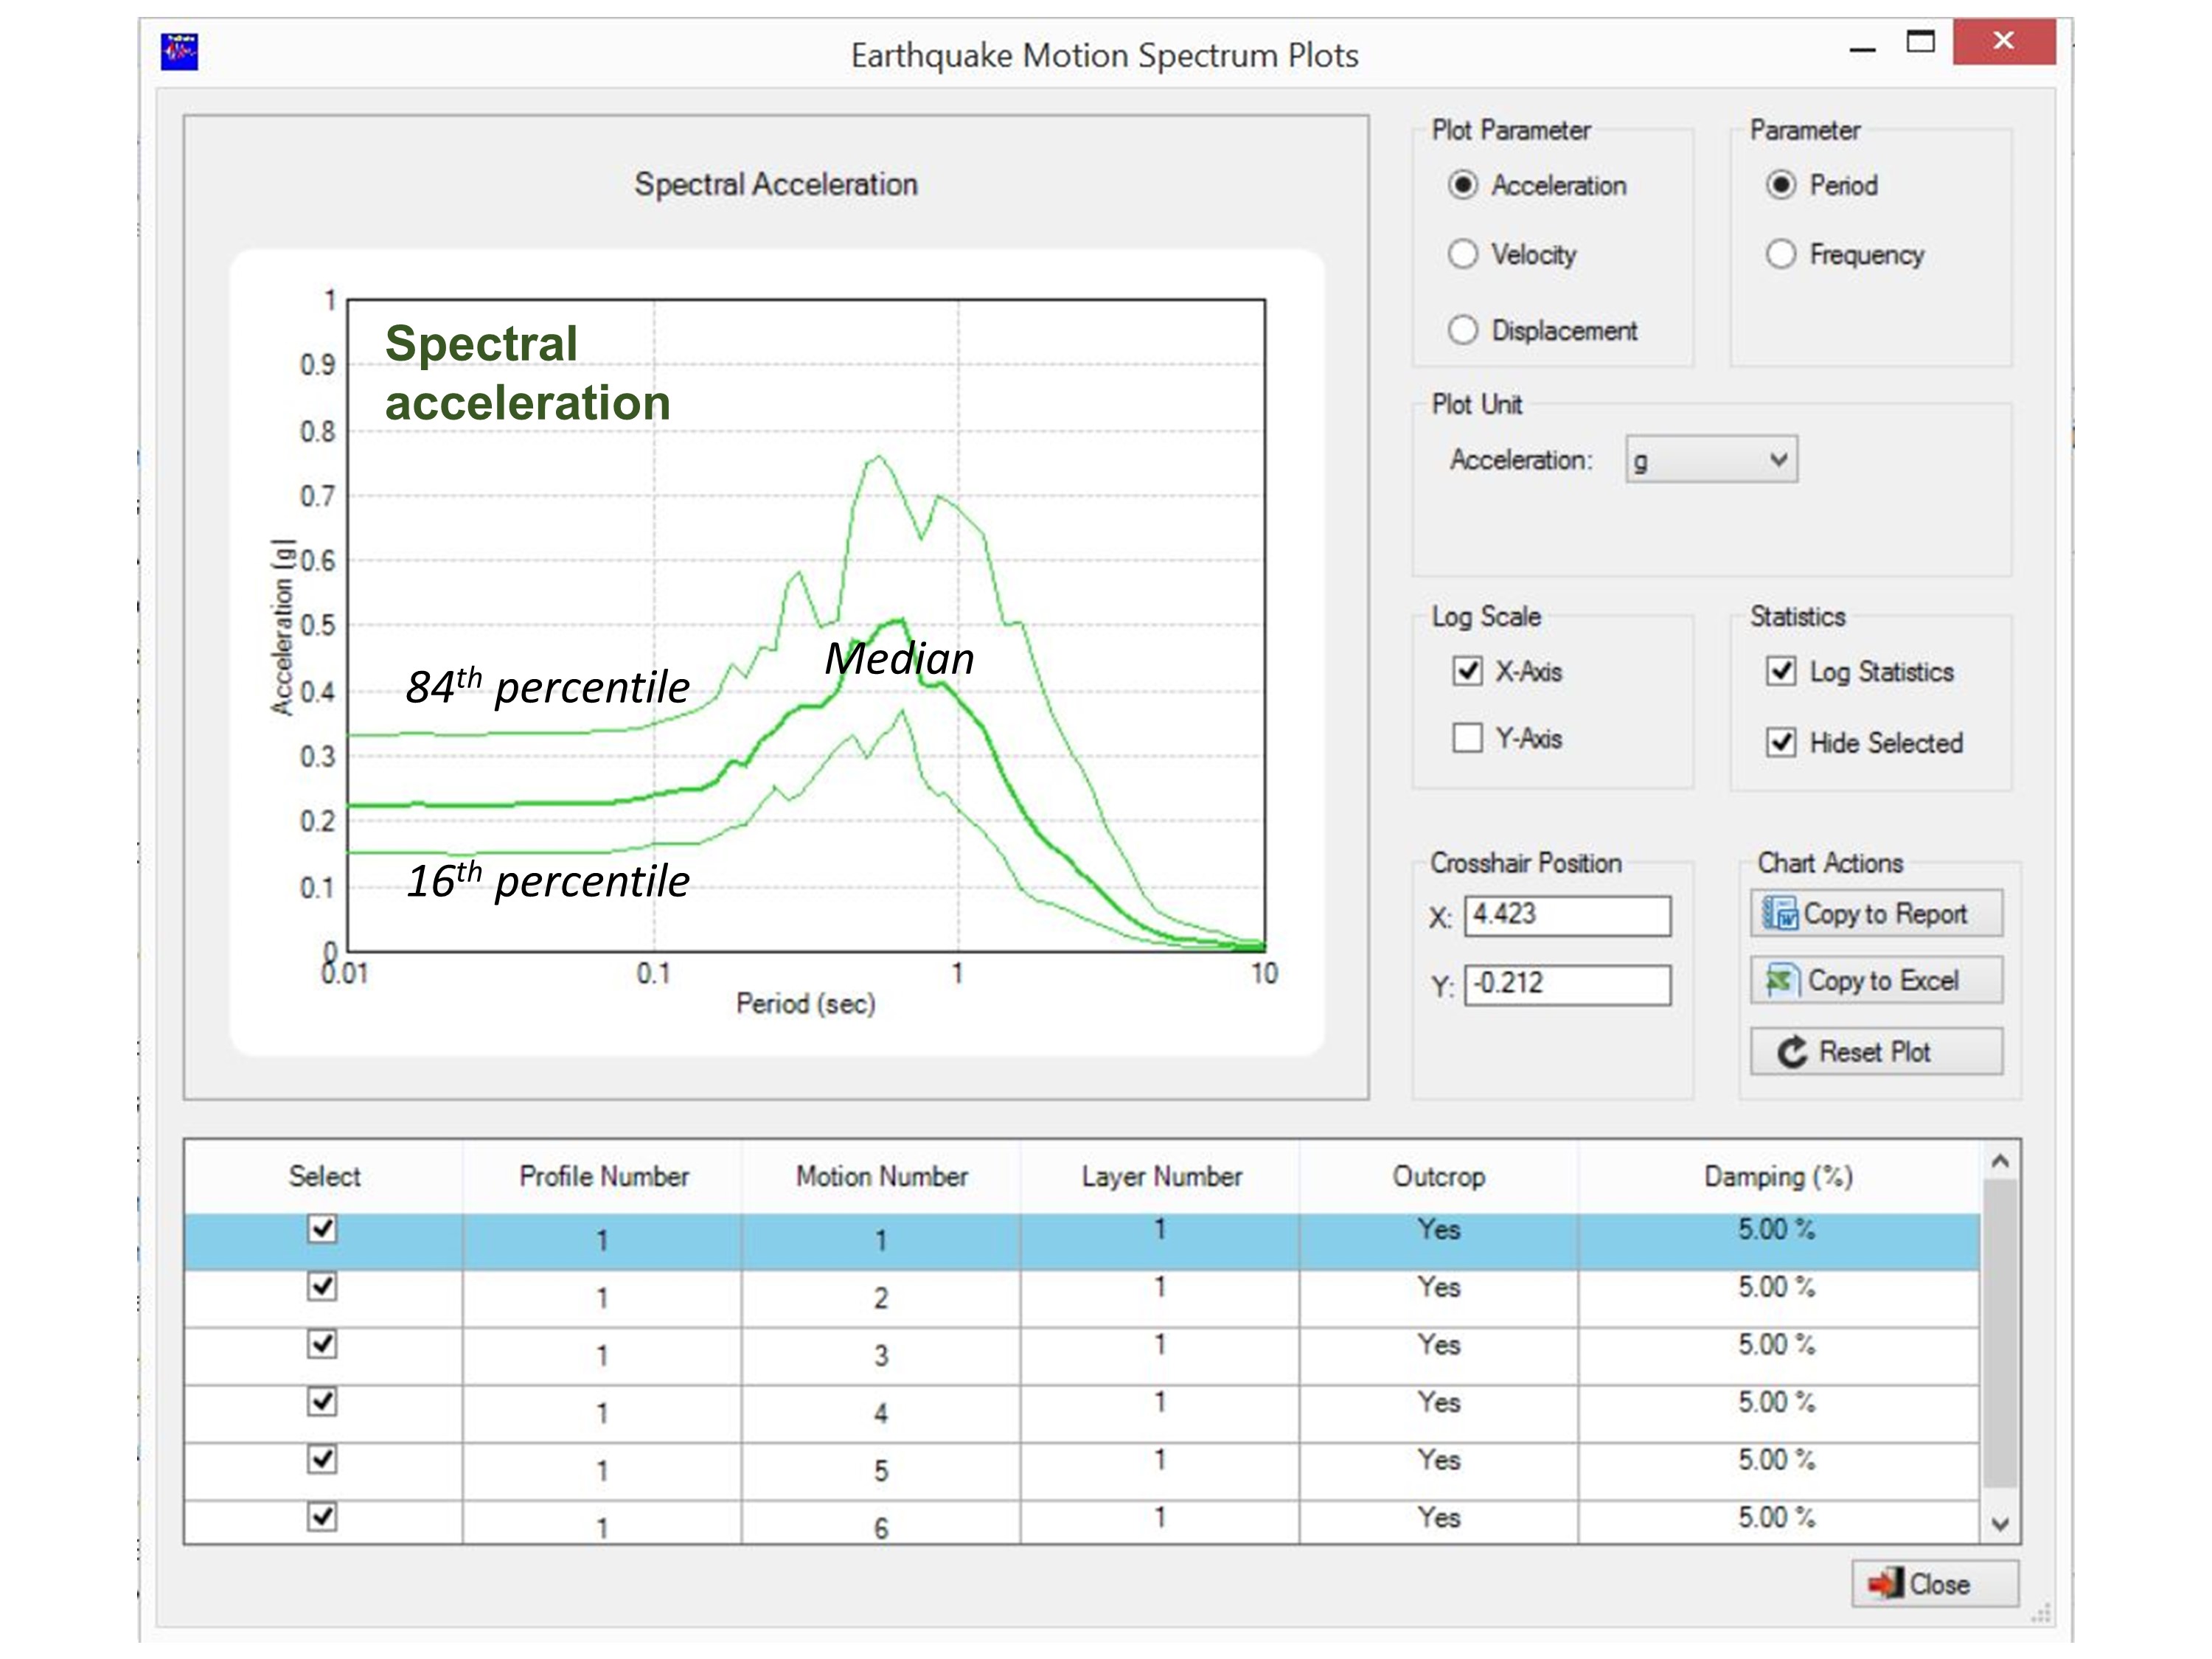Toggle the Hide Selected checkbox
Screen dimensions: 2212x1659
coord(1780,742)
